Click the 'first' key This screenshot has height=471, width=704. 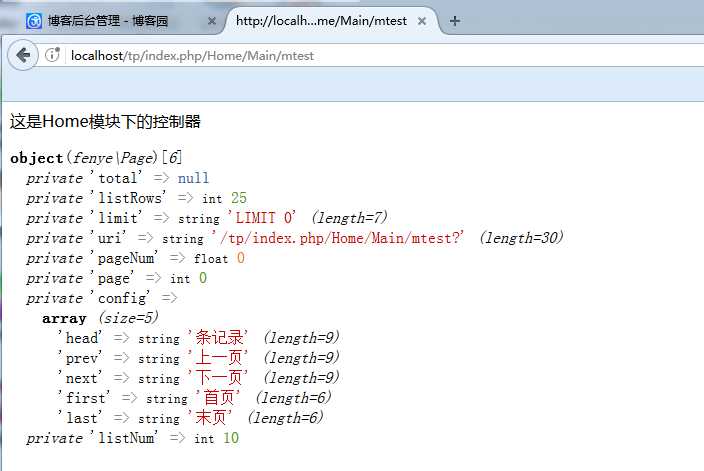point(84,398)
